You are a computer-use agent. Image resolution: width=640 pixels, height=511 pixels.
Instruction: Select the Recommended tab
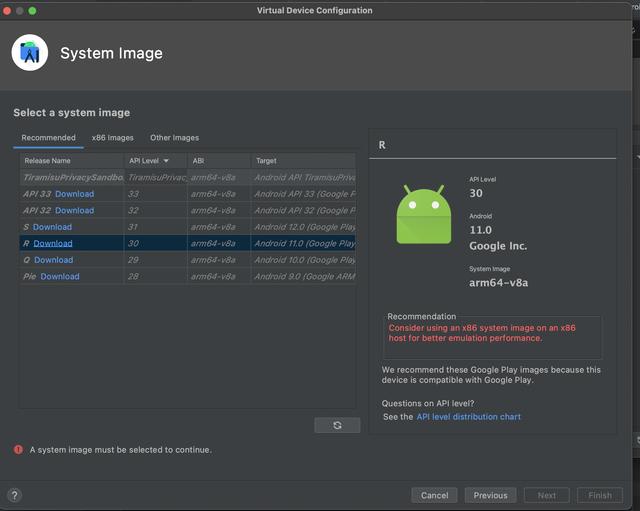pyautogui.click(x=48, y=138)
